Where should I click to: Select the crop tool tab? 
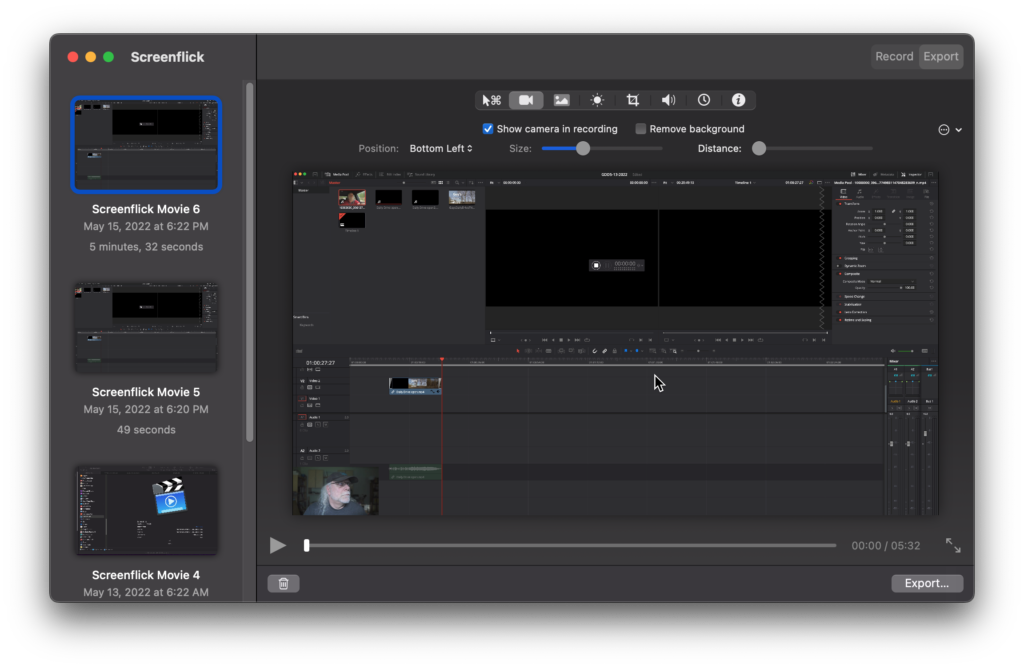tap(632, 100)
